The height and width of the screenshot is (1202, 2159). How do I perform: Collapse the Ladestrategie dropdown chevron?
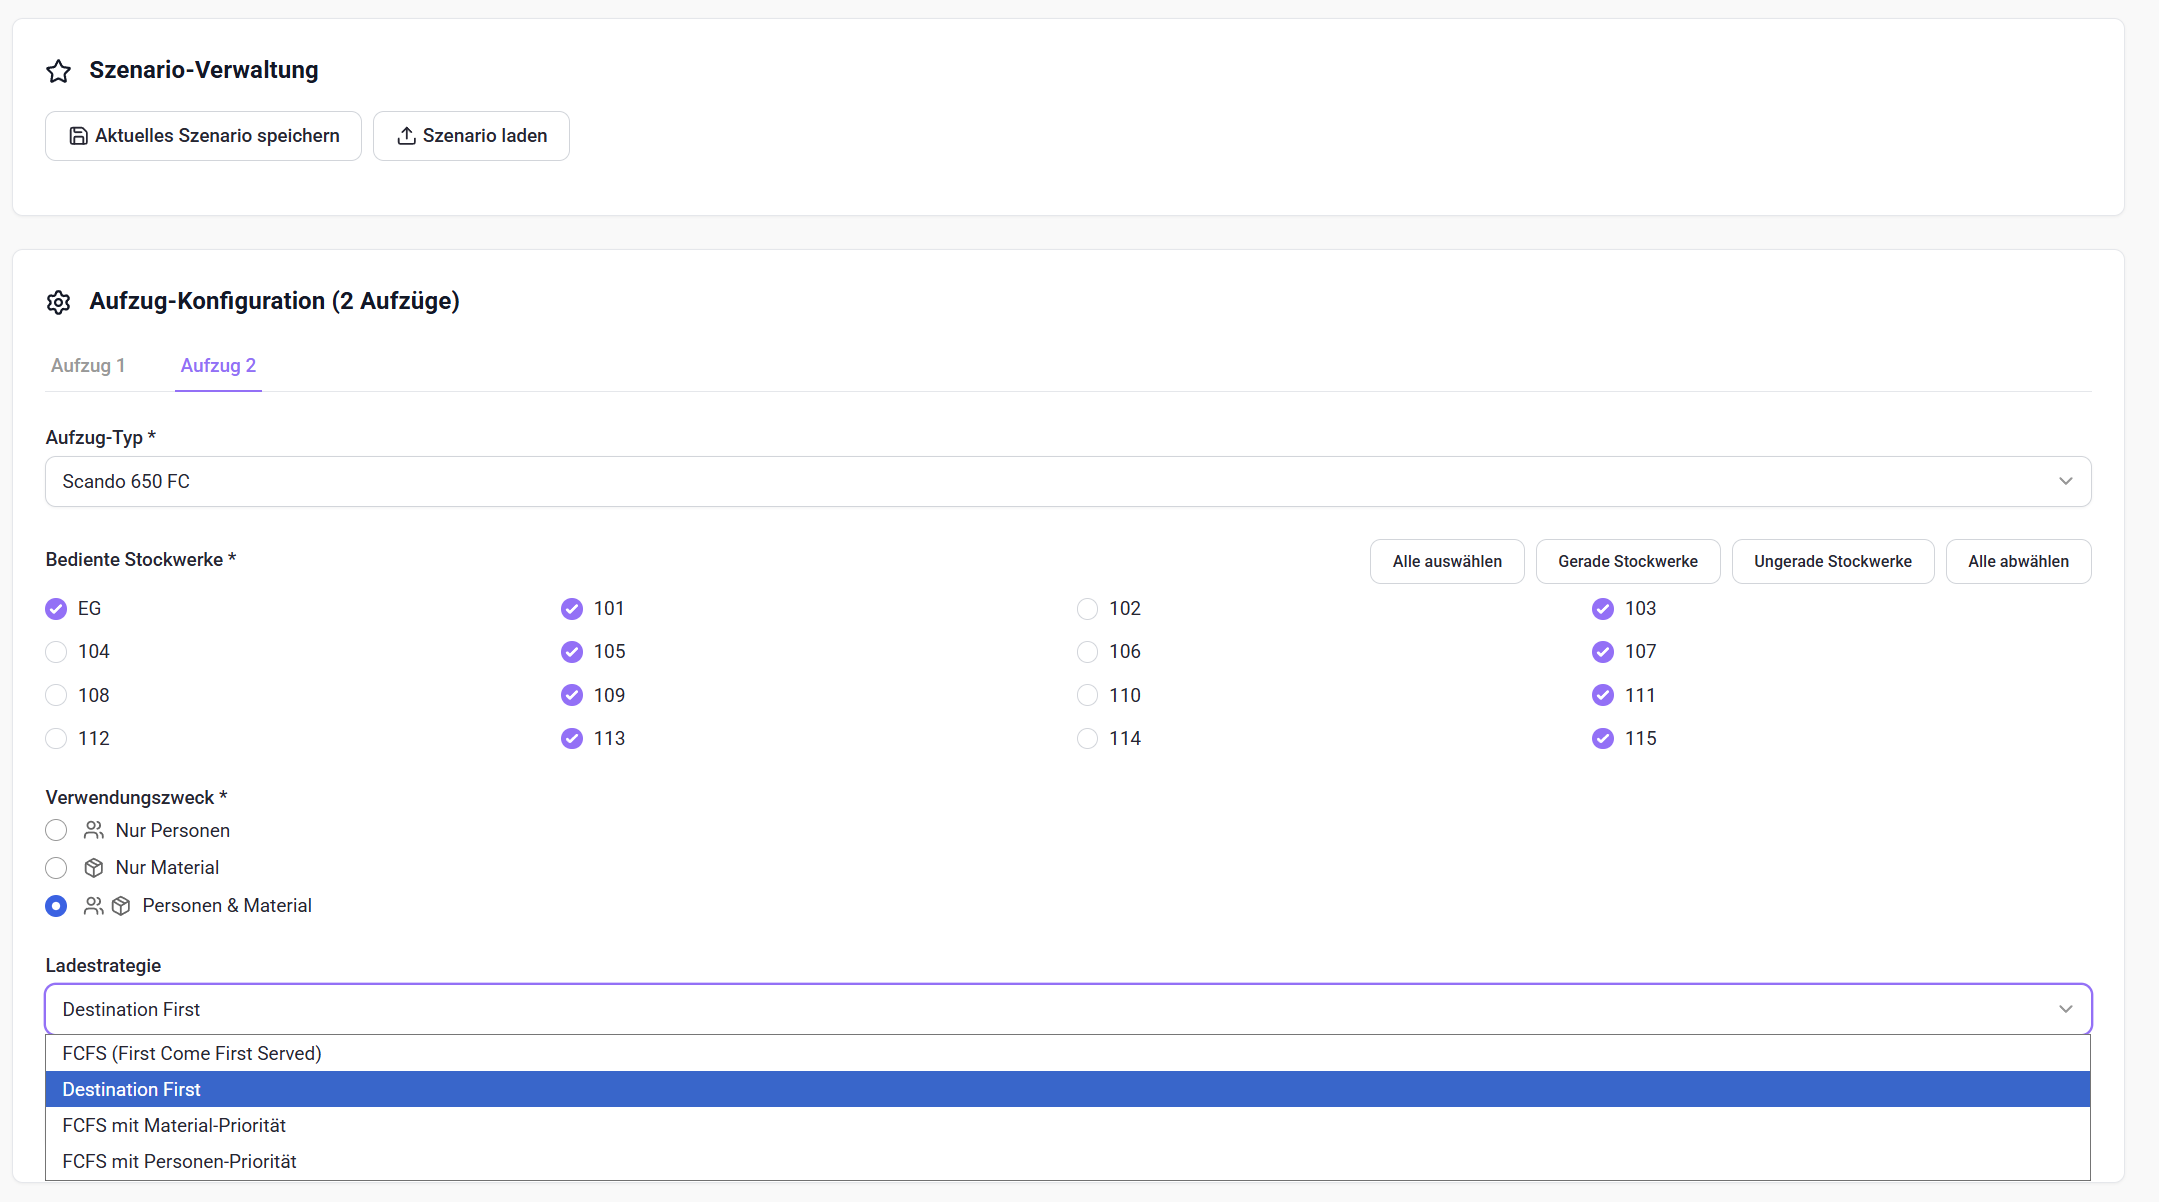[x=2066, y=1009]
